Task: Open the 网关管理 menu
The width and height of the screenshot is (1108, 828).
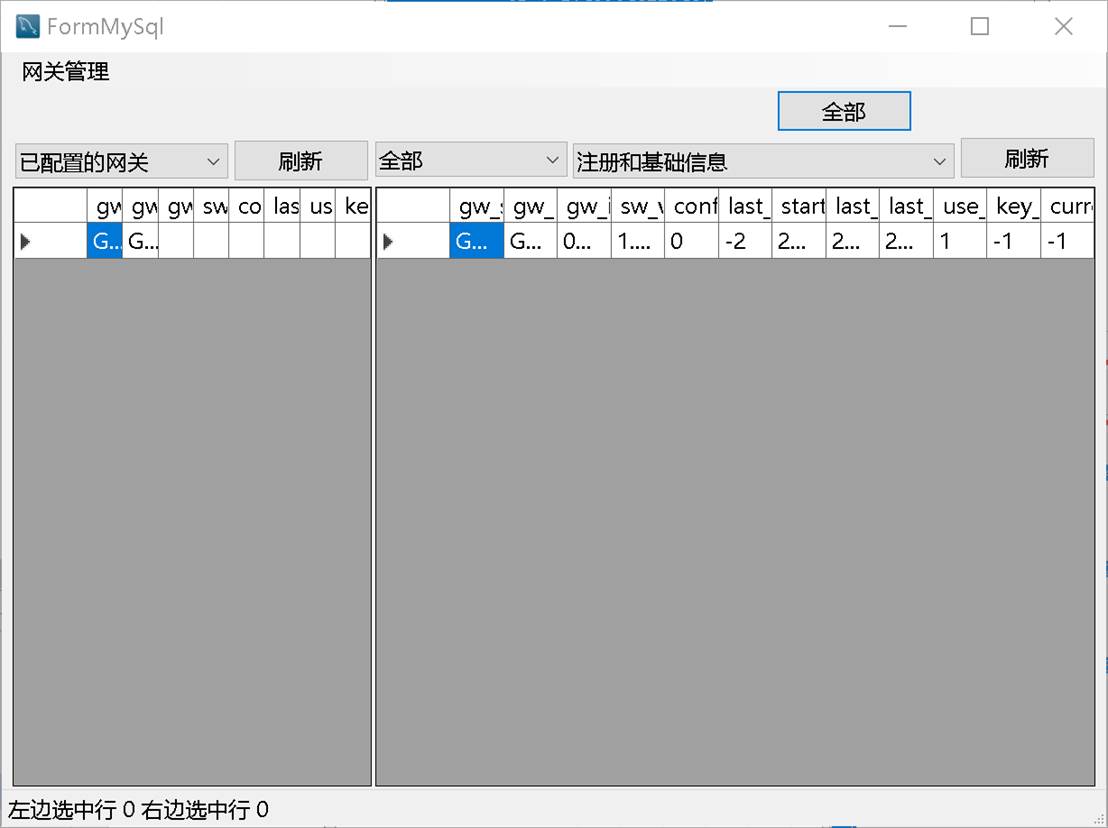Action: click(x=66, y=71)
